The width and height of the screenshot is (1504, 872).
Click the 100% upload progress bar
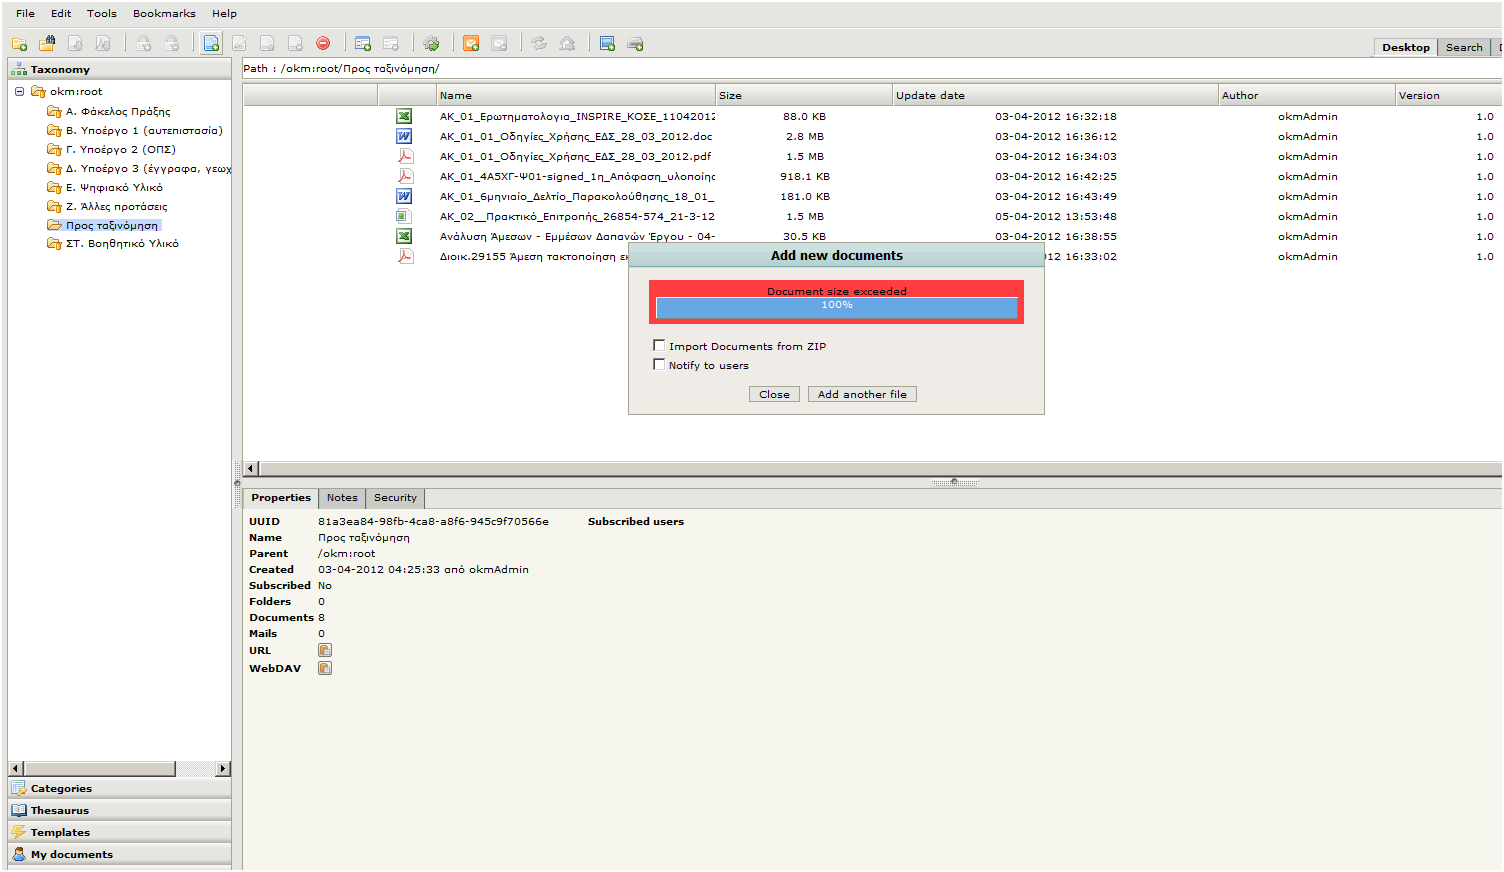pyautogui.click(x=837, y=306)
